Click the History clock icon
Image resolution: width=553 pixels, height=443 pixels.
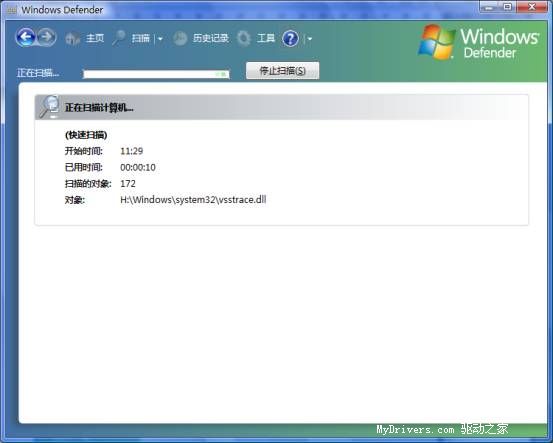[x=180, y=38]
